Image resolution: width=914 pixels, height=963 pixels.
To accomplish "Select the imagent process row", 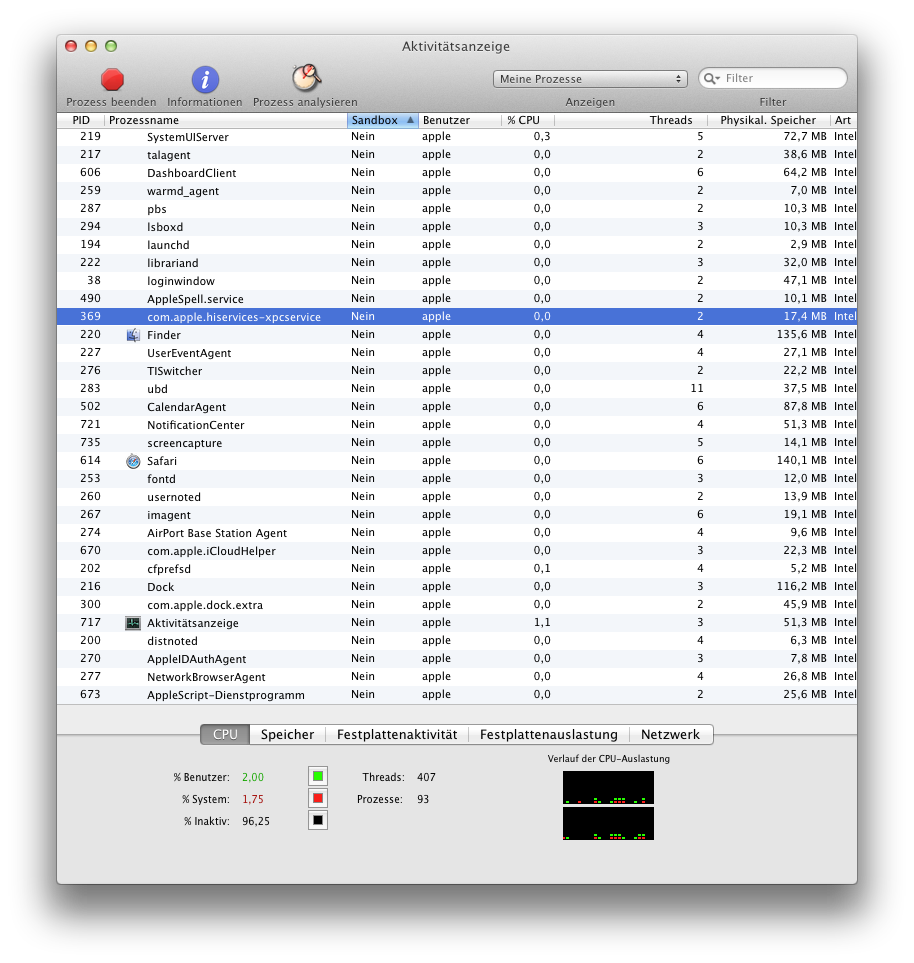I will (x=457, y=515).
